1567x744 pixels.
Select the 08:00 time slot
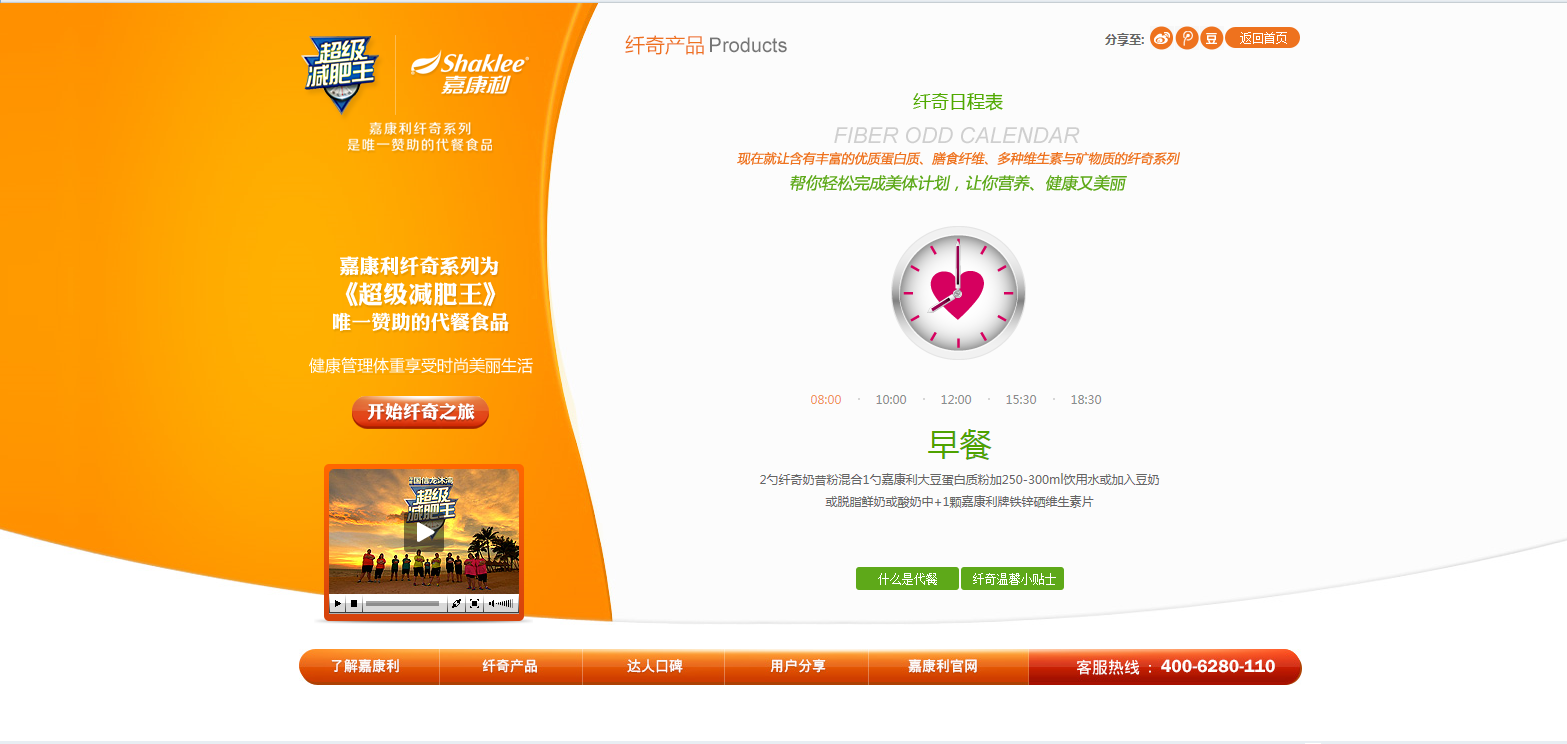(x=826, y=400)
